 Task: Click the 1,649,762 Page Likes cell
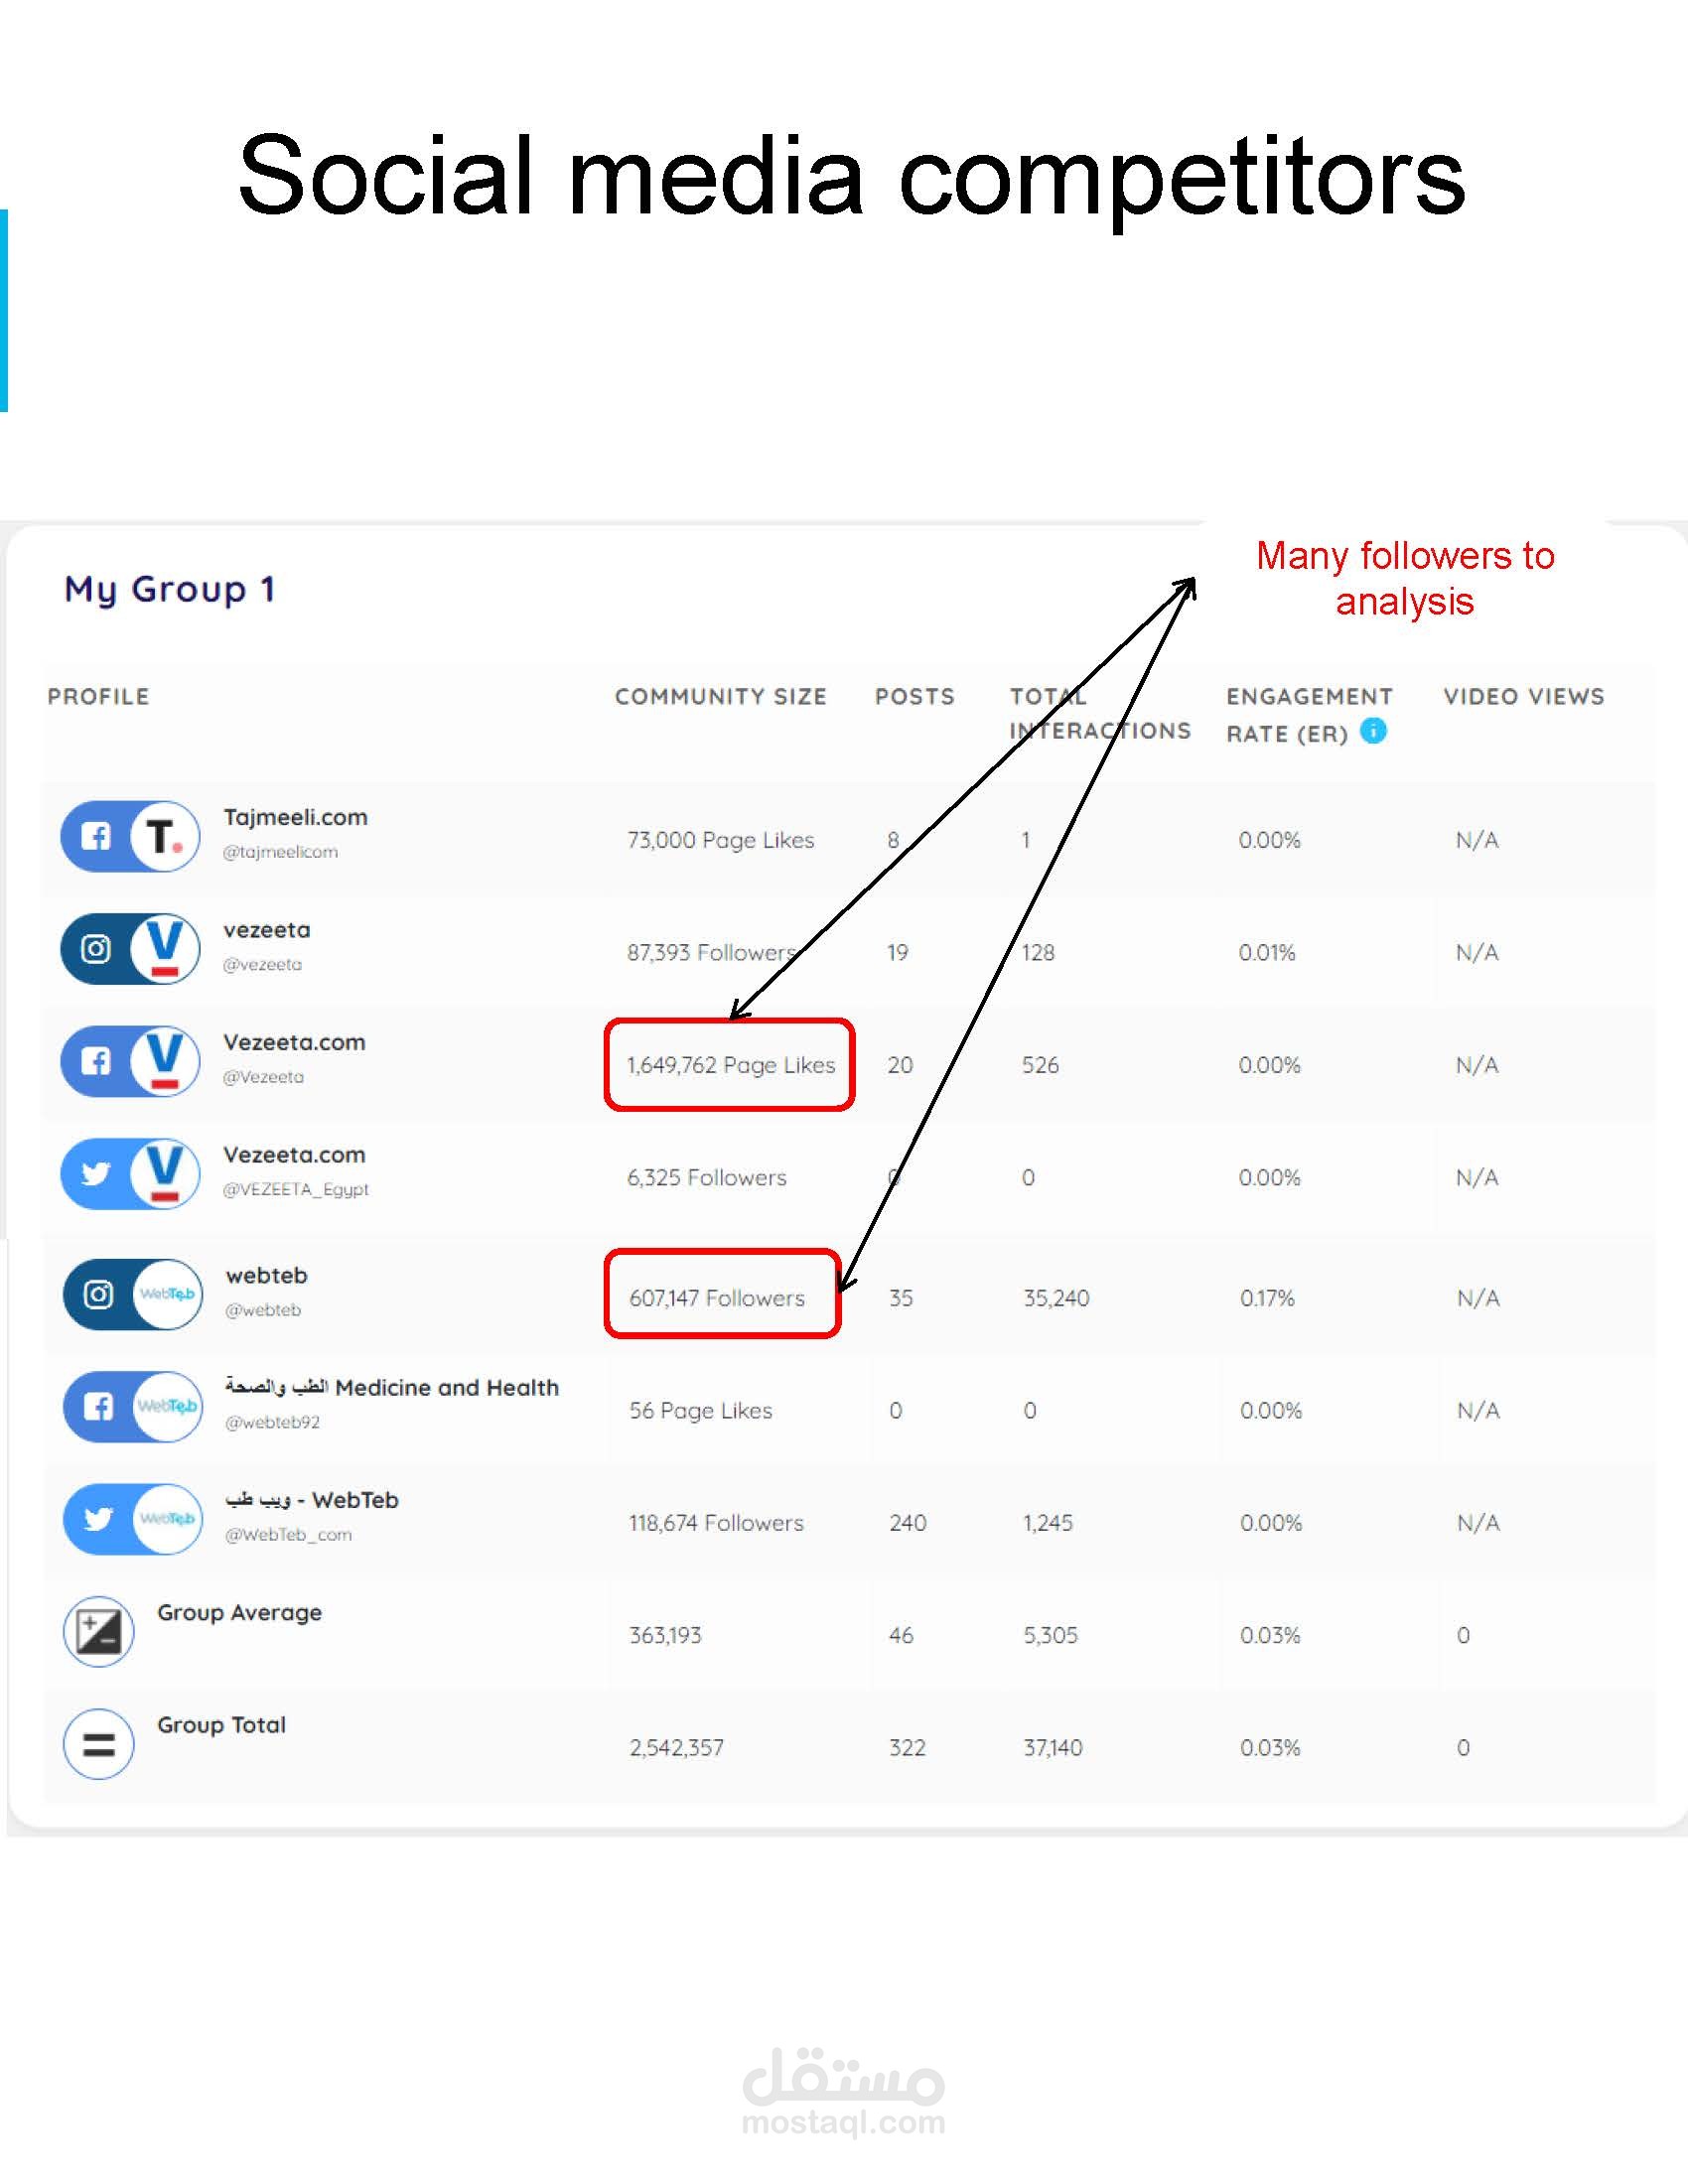click(x=731, y=1065)
